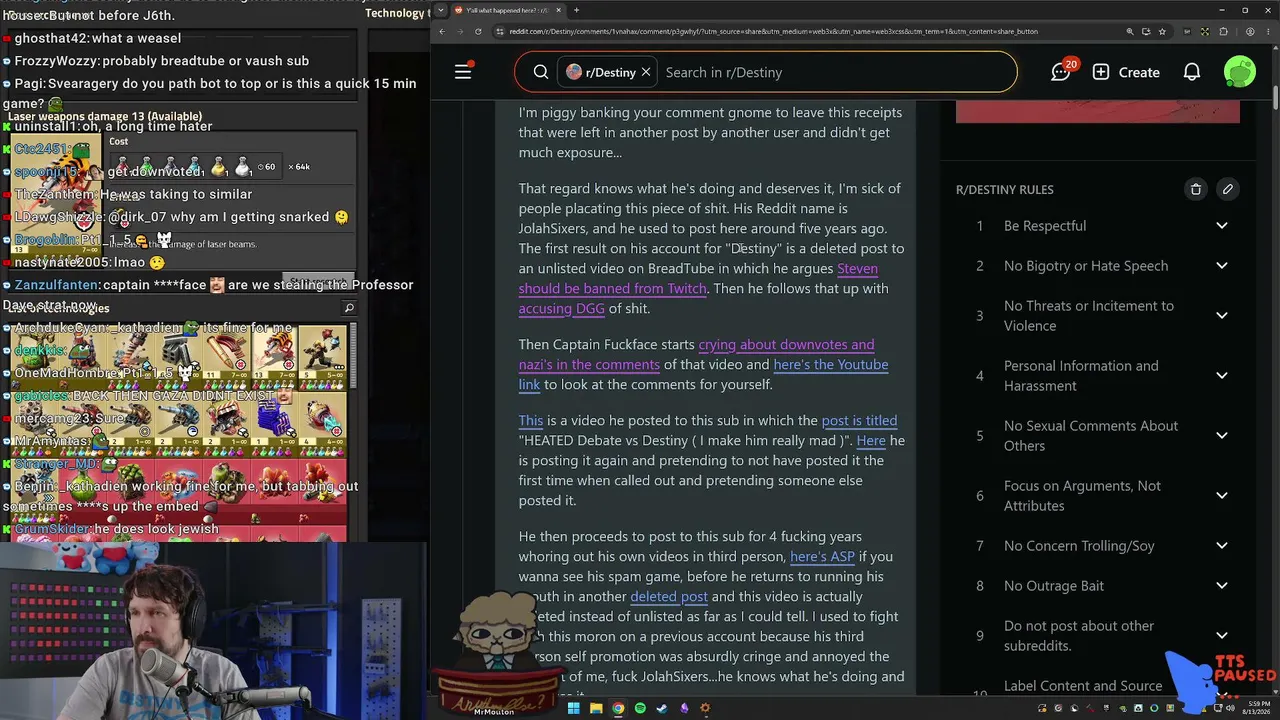
Task: Click the 'R/DESTINY RULES' heading
Action: pos(1005,189)
